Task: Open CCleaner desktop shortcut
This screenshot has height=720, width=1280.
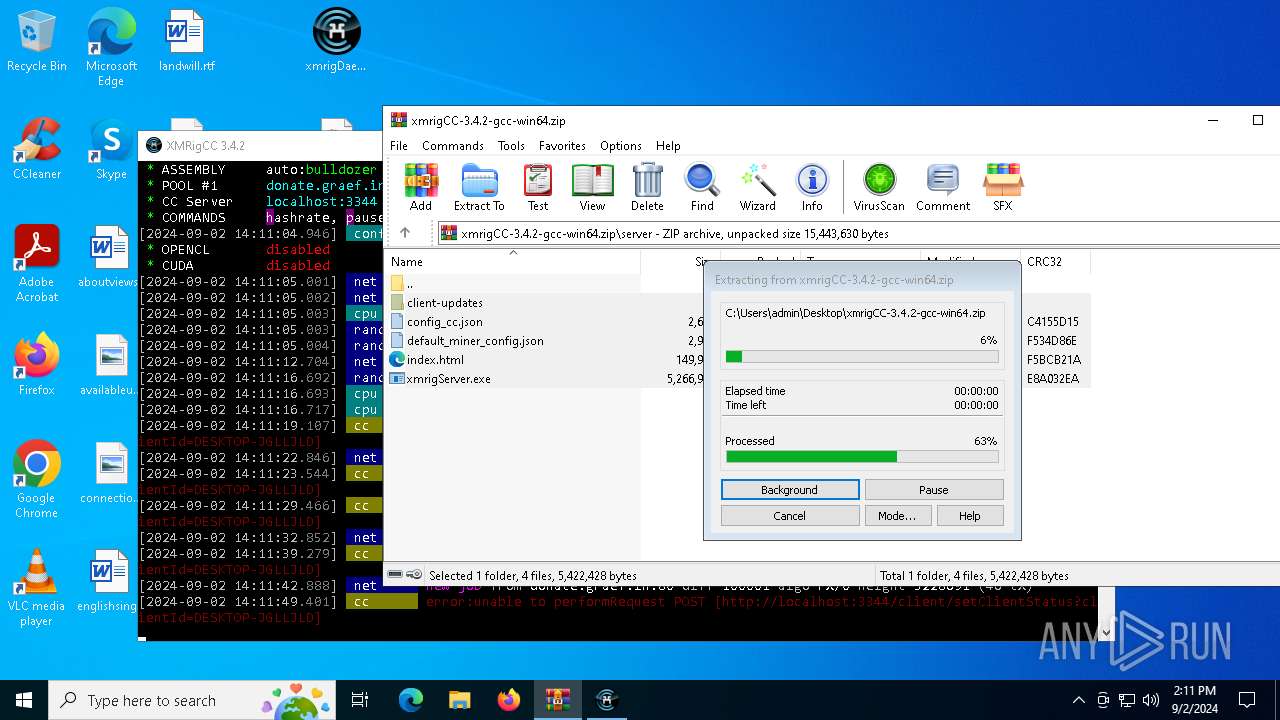Action: [x=37, y=149]
